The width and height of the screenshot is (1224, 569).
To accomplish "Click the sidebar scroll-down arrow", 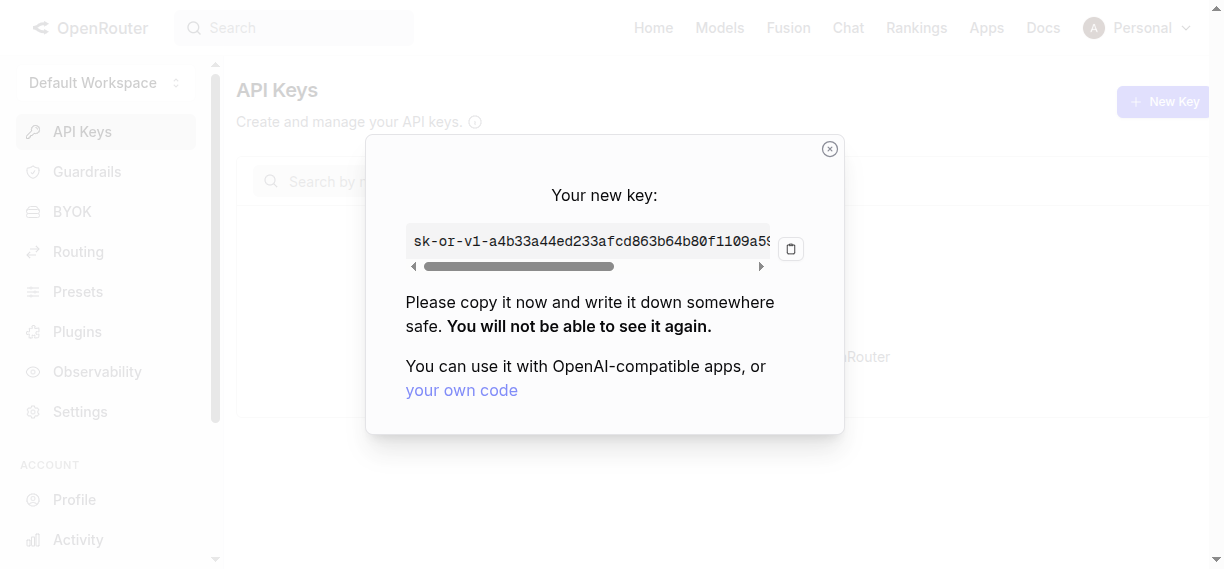I will click(215, 560).
